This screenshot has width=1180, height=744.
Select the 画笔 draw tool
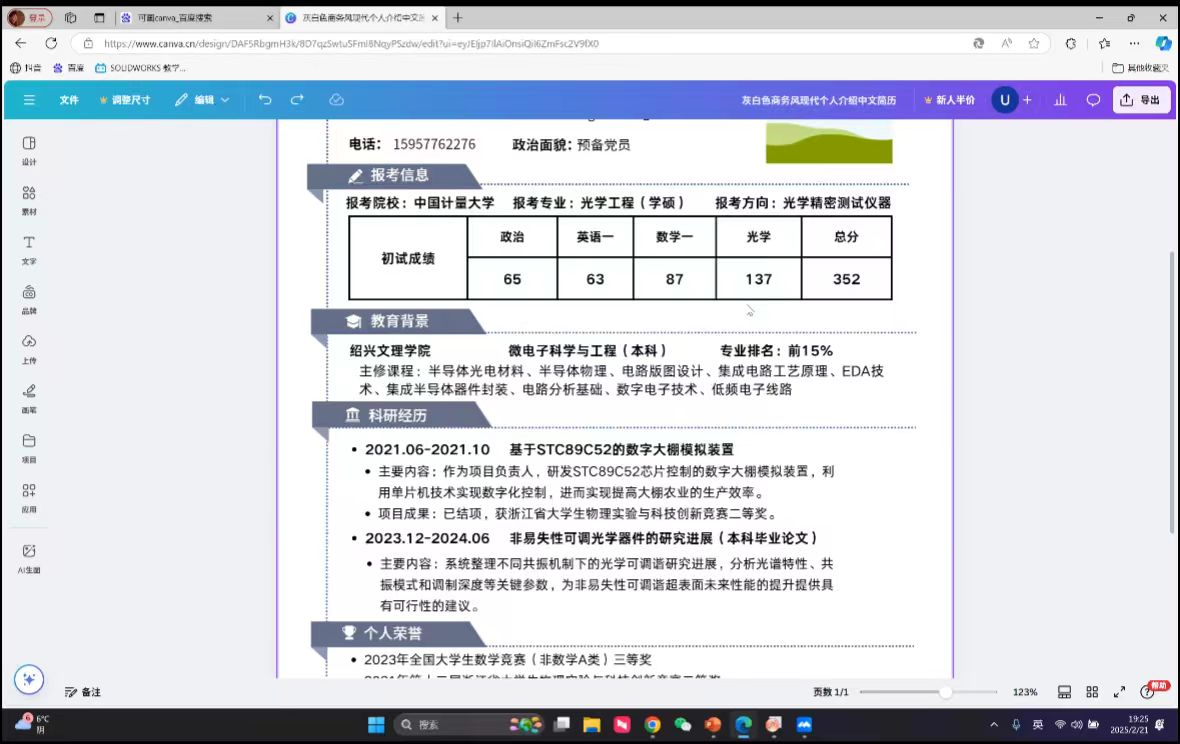(x=29, y=396)
